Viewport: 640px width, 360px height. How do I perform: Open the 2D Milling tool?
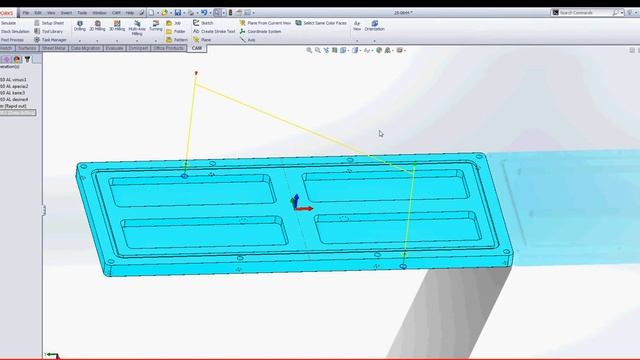(97, 26)
